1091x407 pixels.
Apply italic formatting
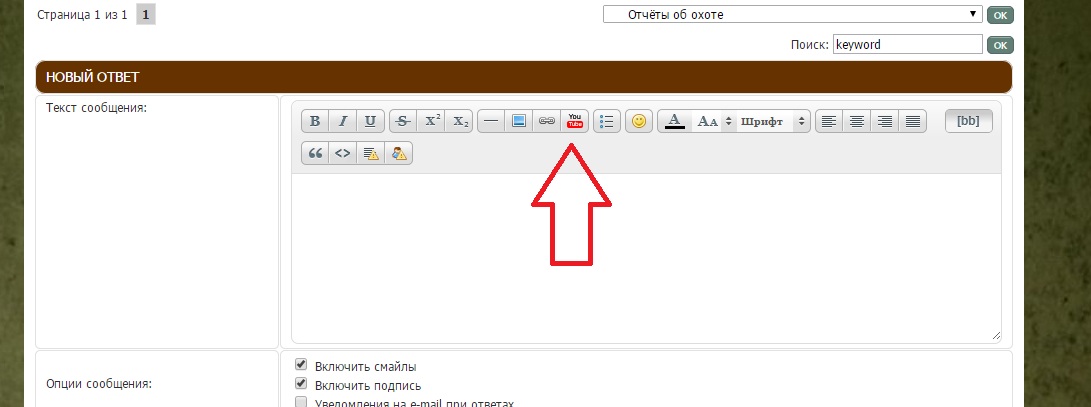tap(343, 121)
